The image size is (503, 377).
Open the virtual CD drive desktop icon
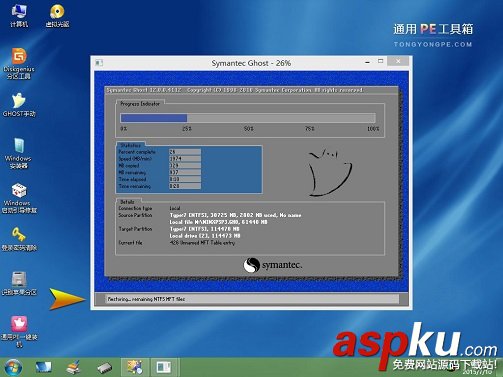coord(57,16)
